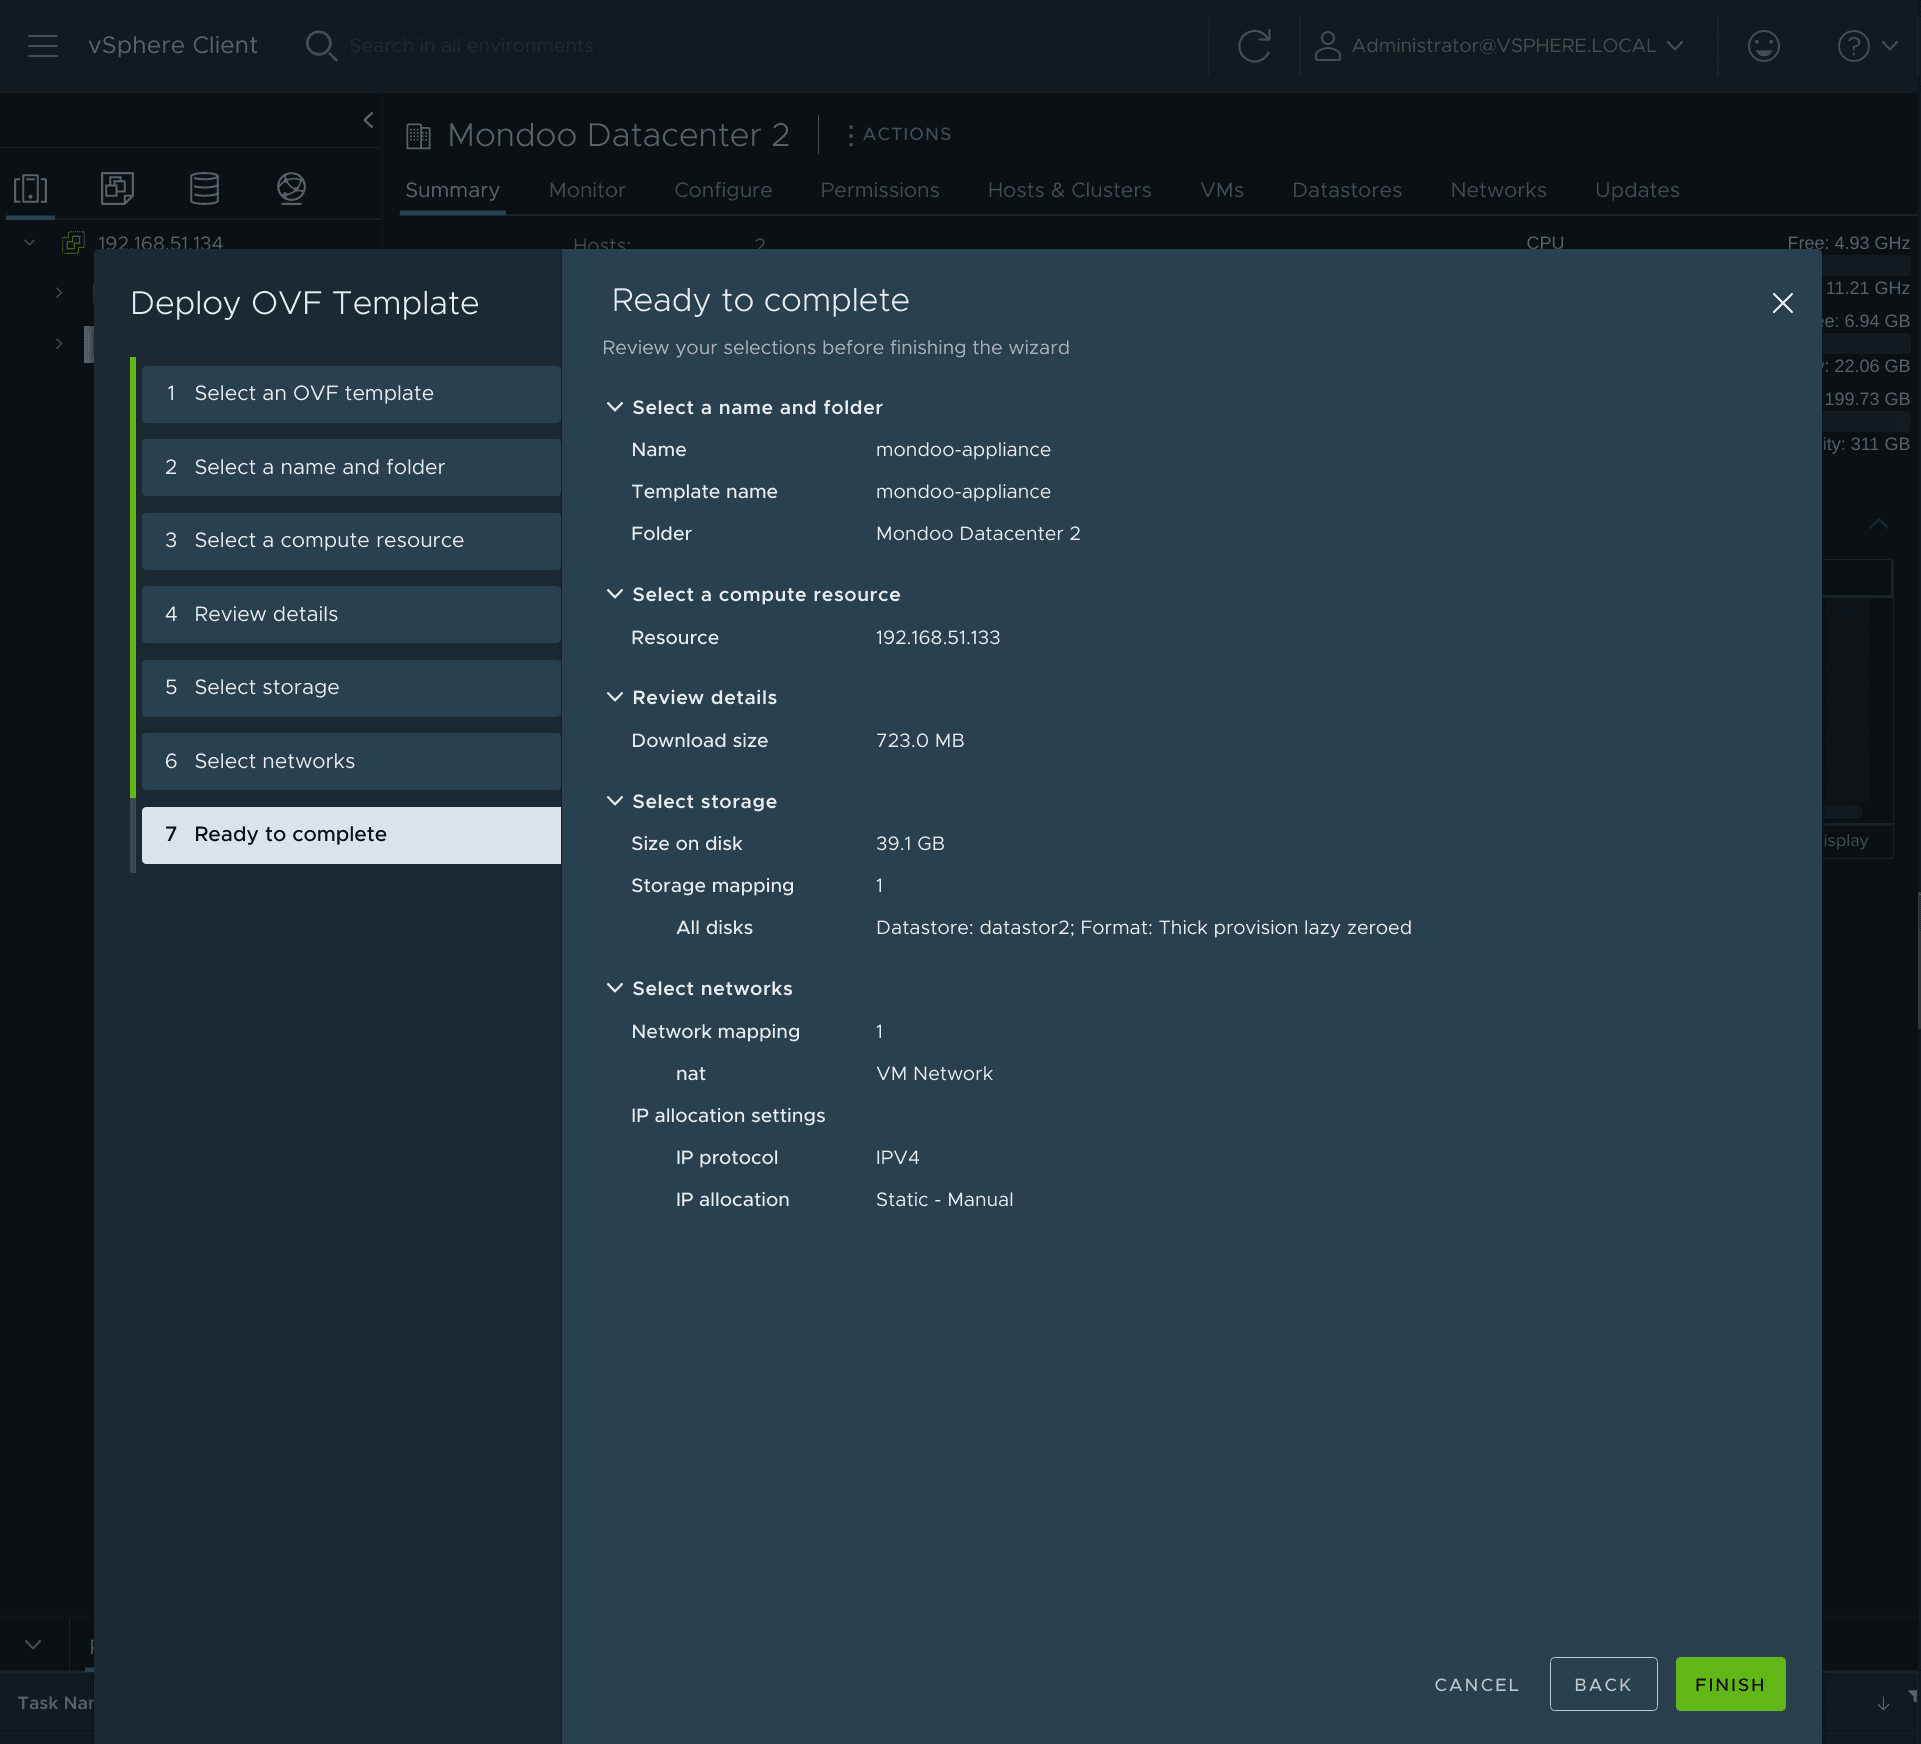The height and width of the screenshot is (1744, 1921).
Task: Click the refresh icon in header
Action: tap(1254, 46)
